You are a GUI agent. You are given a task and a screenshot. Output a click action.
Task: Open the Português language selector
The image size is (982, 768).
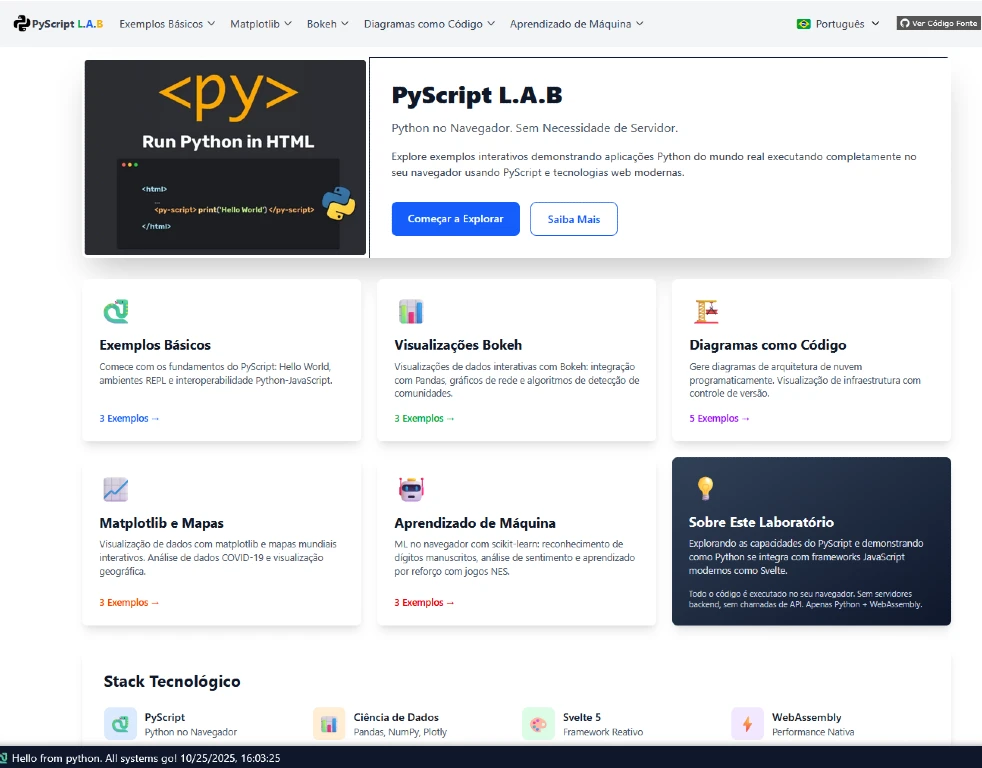(838, 24)
